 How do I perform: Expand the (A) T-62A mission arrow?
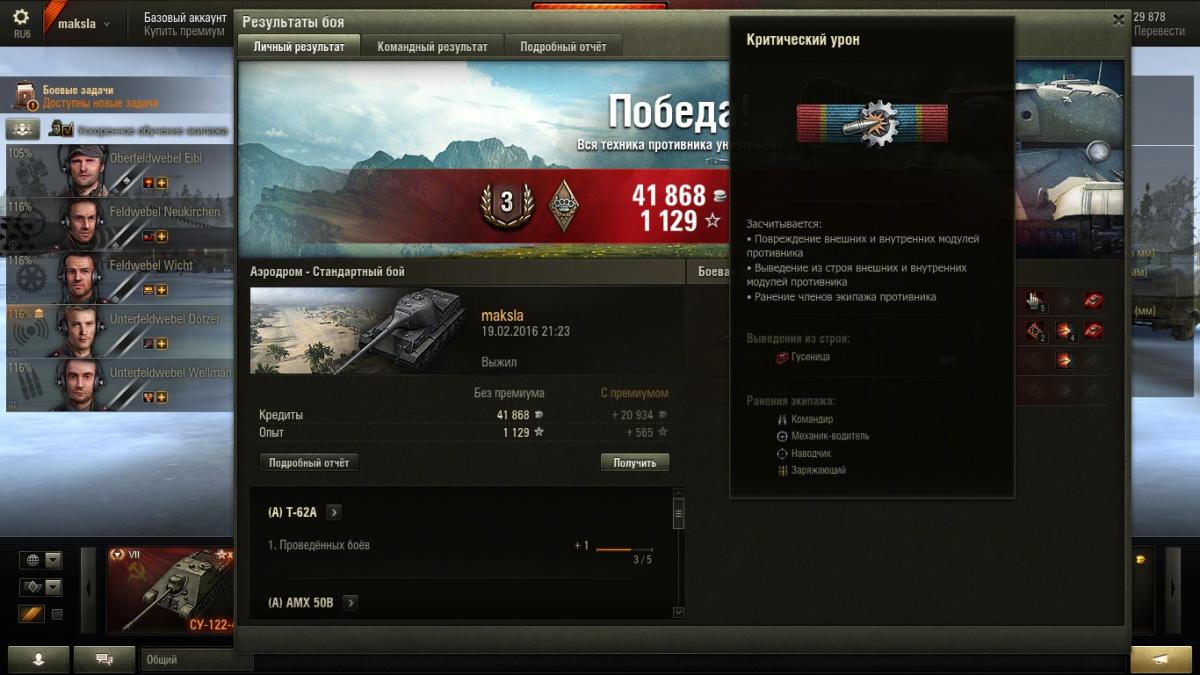click(334, 512)
